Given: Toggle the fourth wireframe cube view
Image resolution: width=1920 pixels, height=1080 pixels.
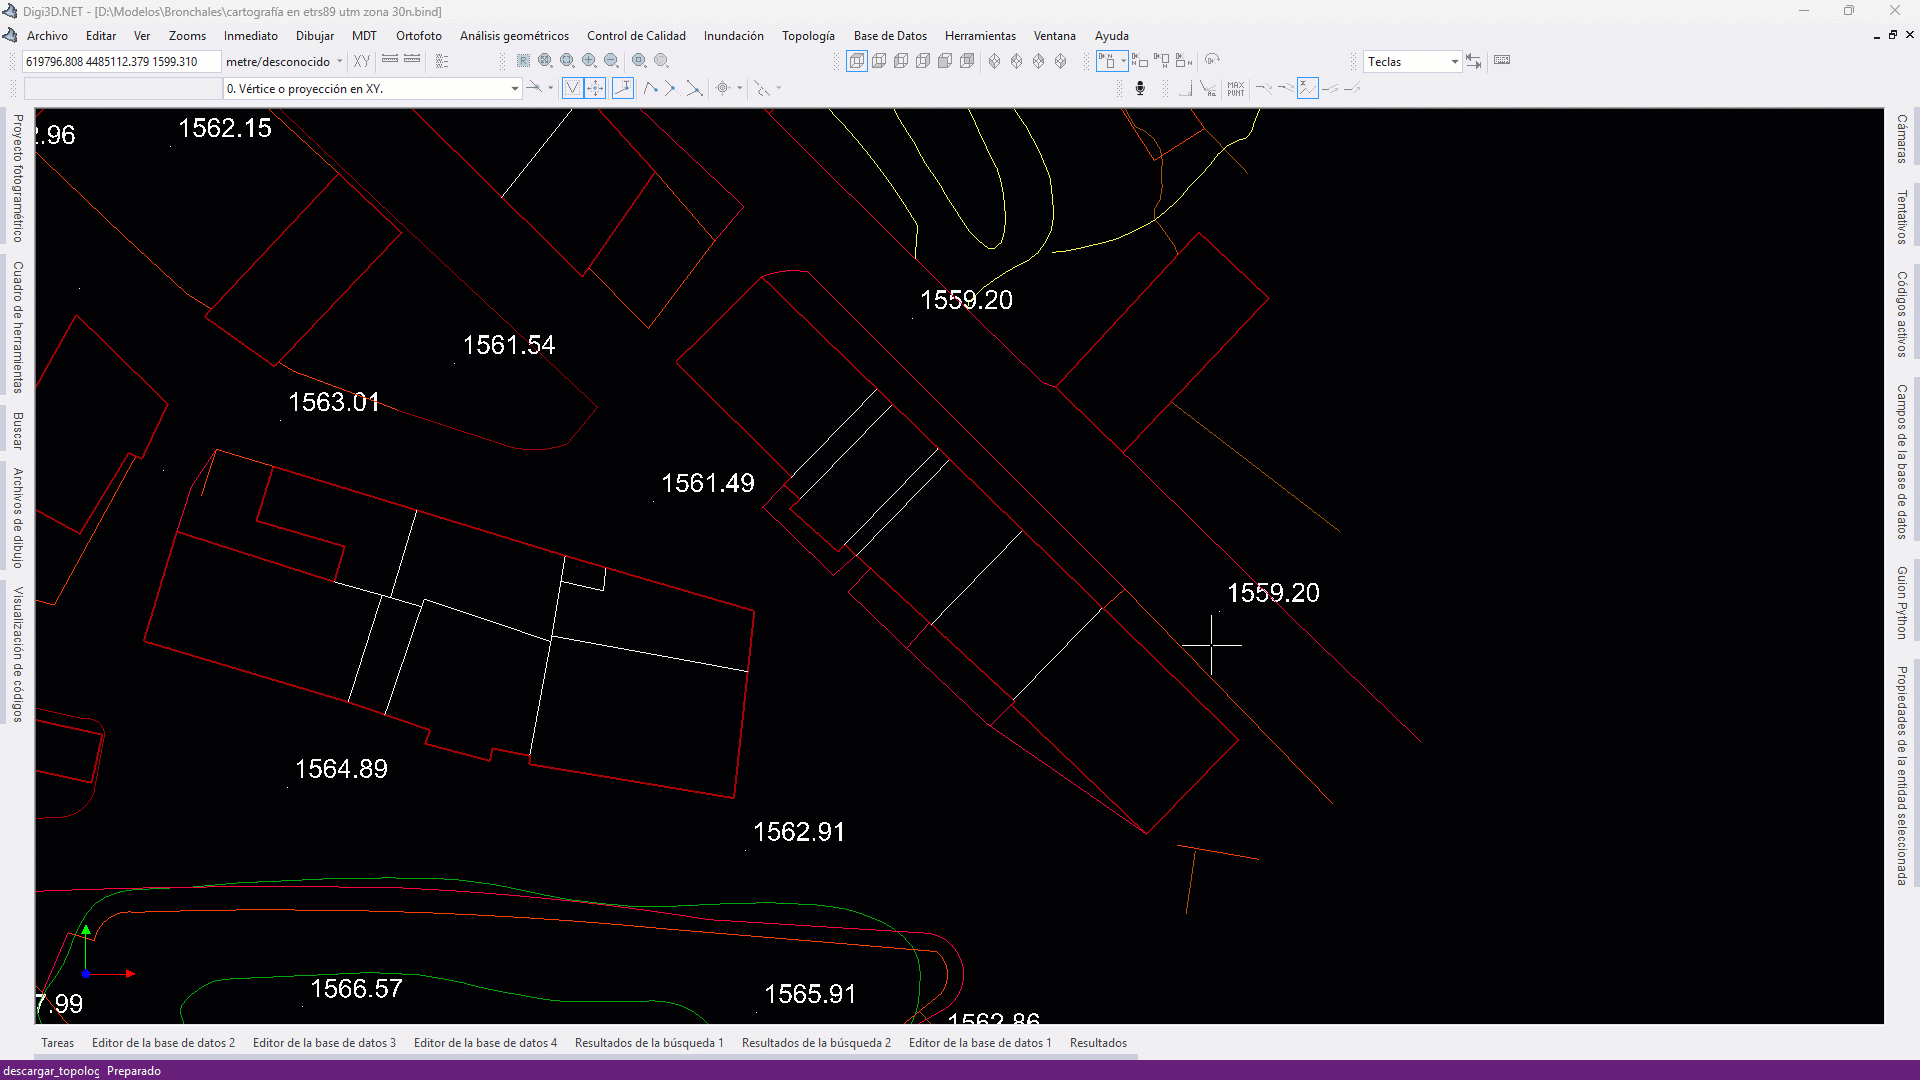Looking at the screenshot, I should coord(923,61).
